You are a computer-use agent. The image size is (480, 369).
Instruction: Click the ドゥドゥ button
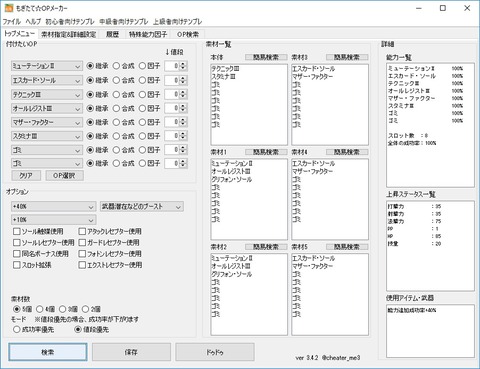tap(215, 352)
